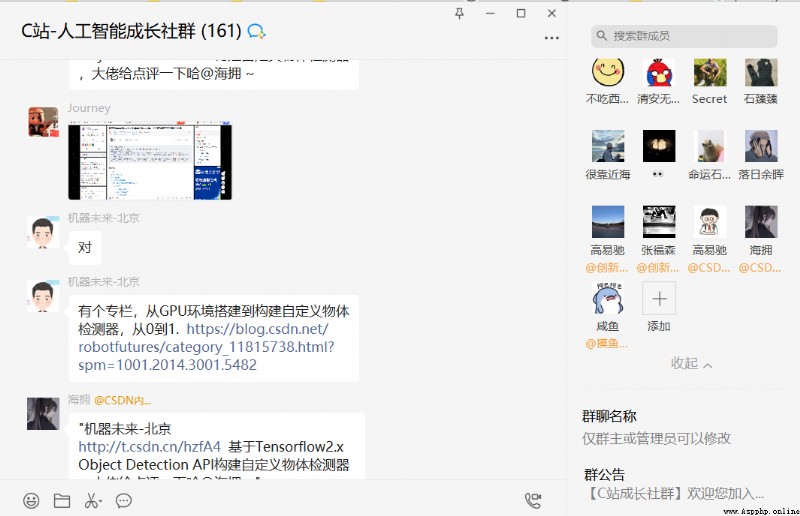
Task: Click the group title C站-人工智能成长社群
Action: pos(131,31)
